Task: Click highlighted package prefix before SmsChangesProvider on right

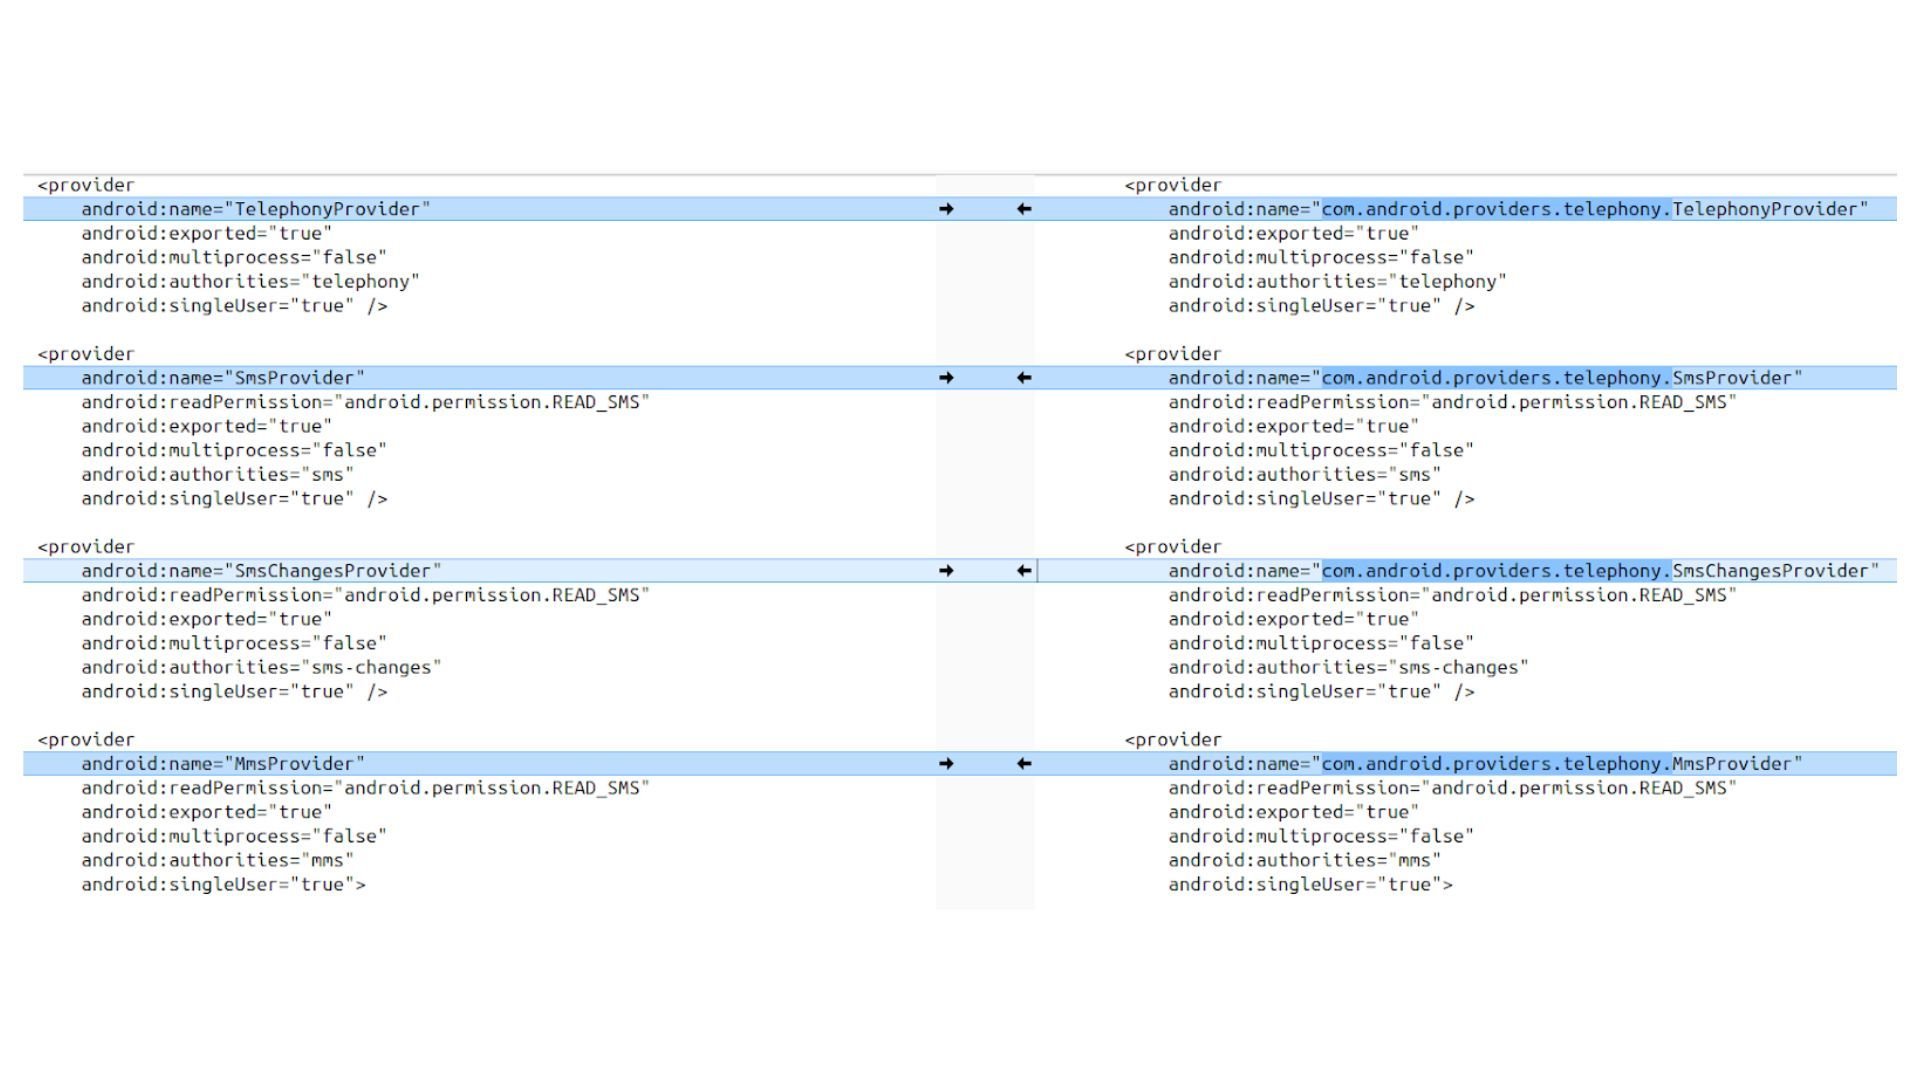Action: [1495, 571]
